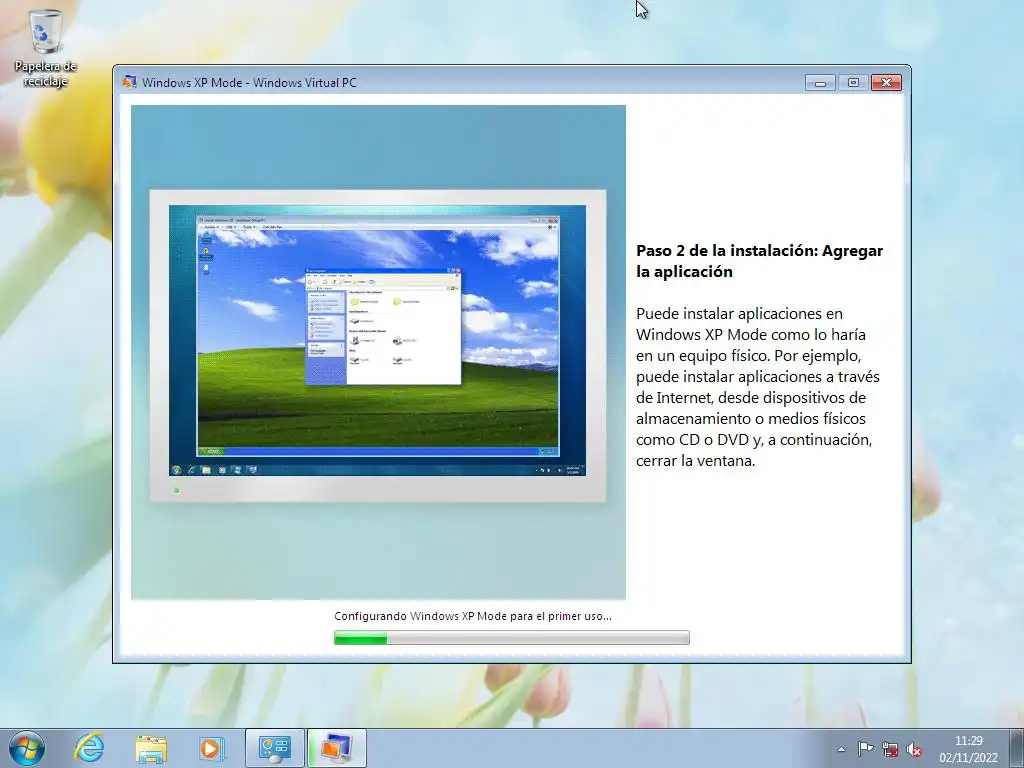Open Windows Explorer folder icon in taskbar

[151, 748]
